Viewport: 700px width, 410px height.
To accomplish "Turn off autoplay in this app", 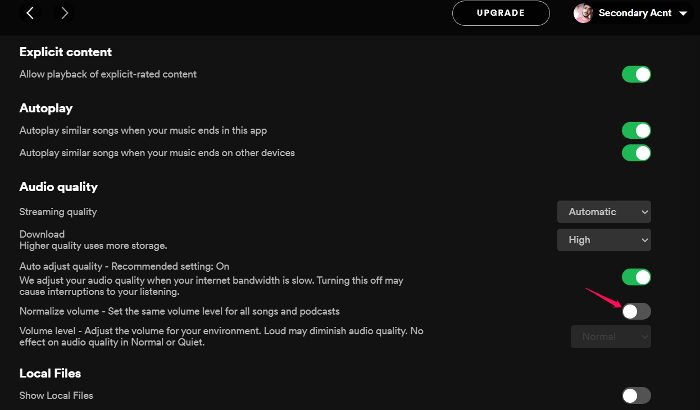I will pos(636,131).
